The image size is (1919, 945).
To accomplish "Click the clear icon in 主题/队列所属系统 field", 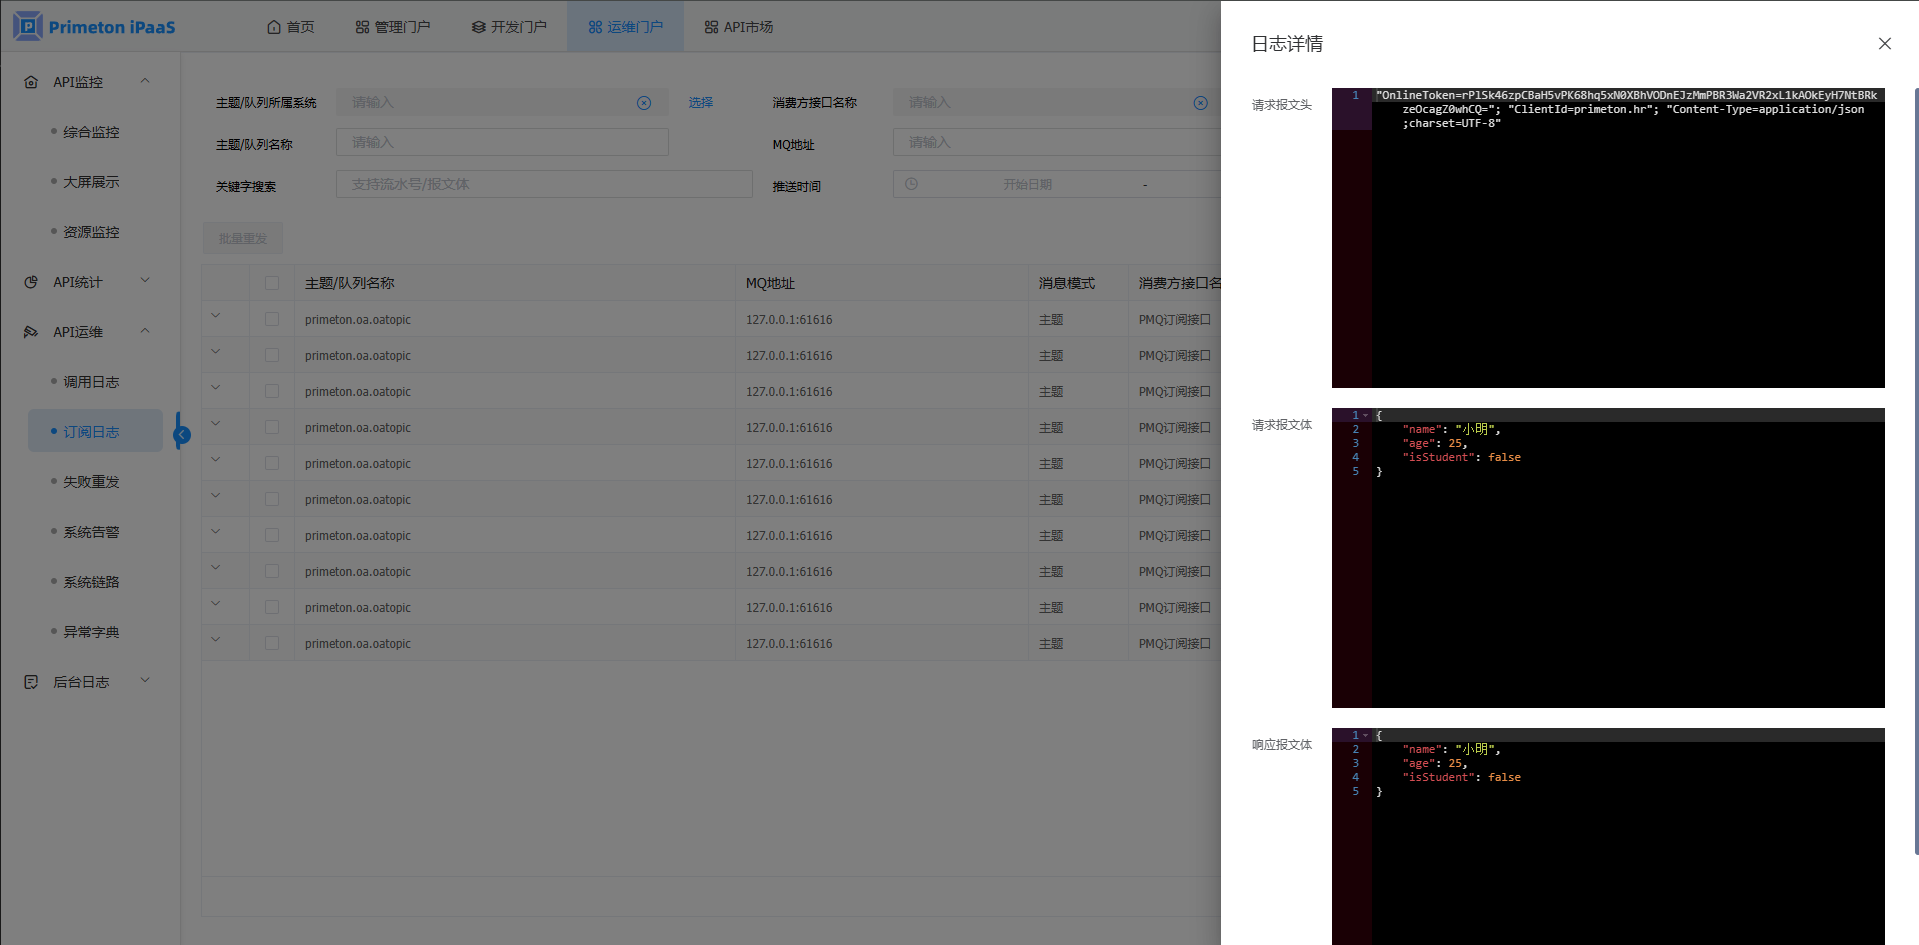I will (644, 103).
